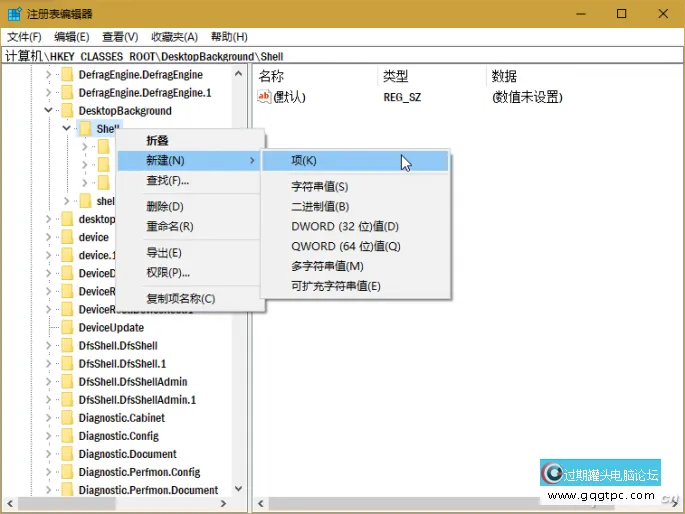
Task: Open the 查看(V) menu
Action: (120, 37)
